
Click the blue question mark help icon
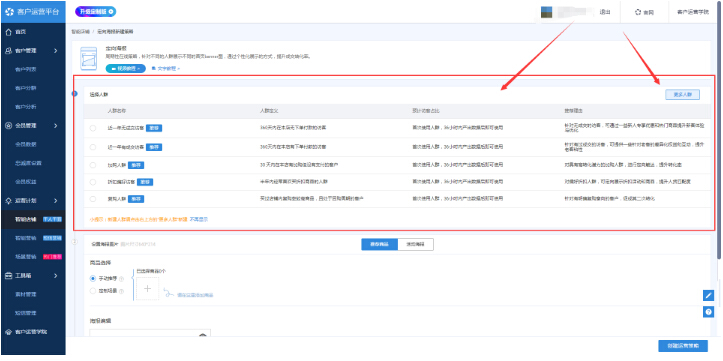click(x=708, y=312)
